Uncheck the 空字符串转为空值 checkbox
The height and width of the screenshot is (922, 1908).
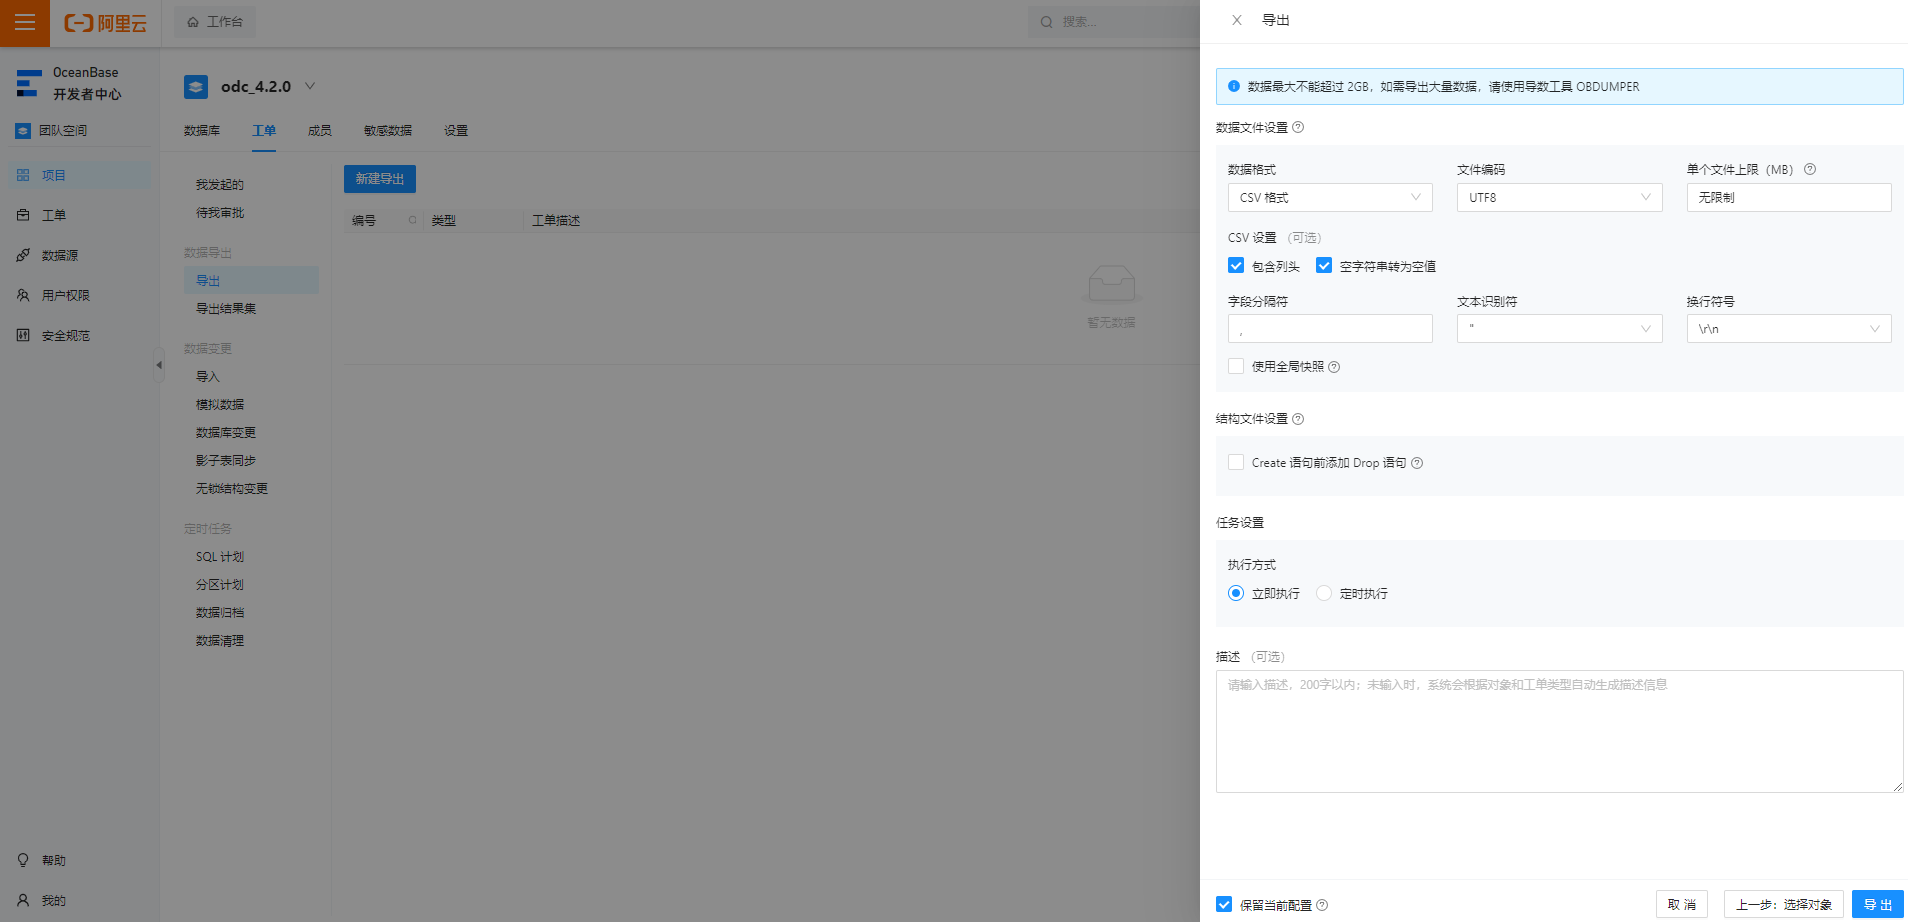click(x=1324, y=265)
